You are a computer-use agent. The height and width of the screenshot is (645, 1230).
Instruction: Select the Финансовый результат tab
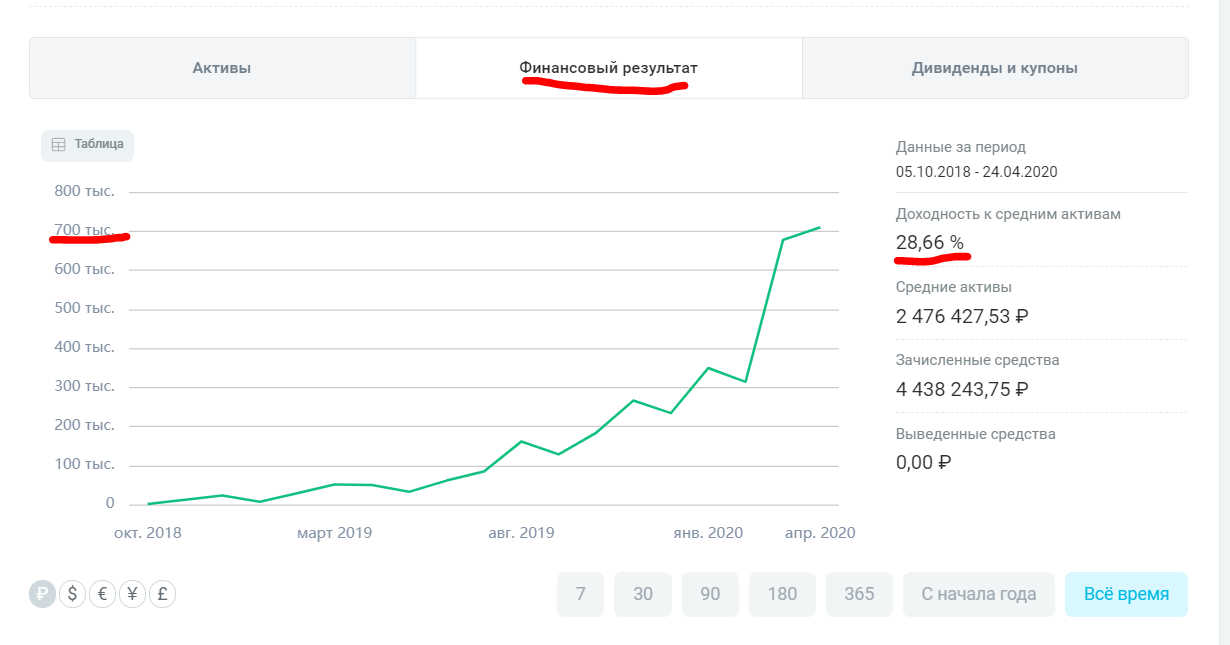click(x=608, y=68)
